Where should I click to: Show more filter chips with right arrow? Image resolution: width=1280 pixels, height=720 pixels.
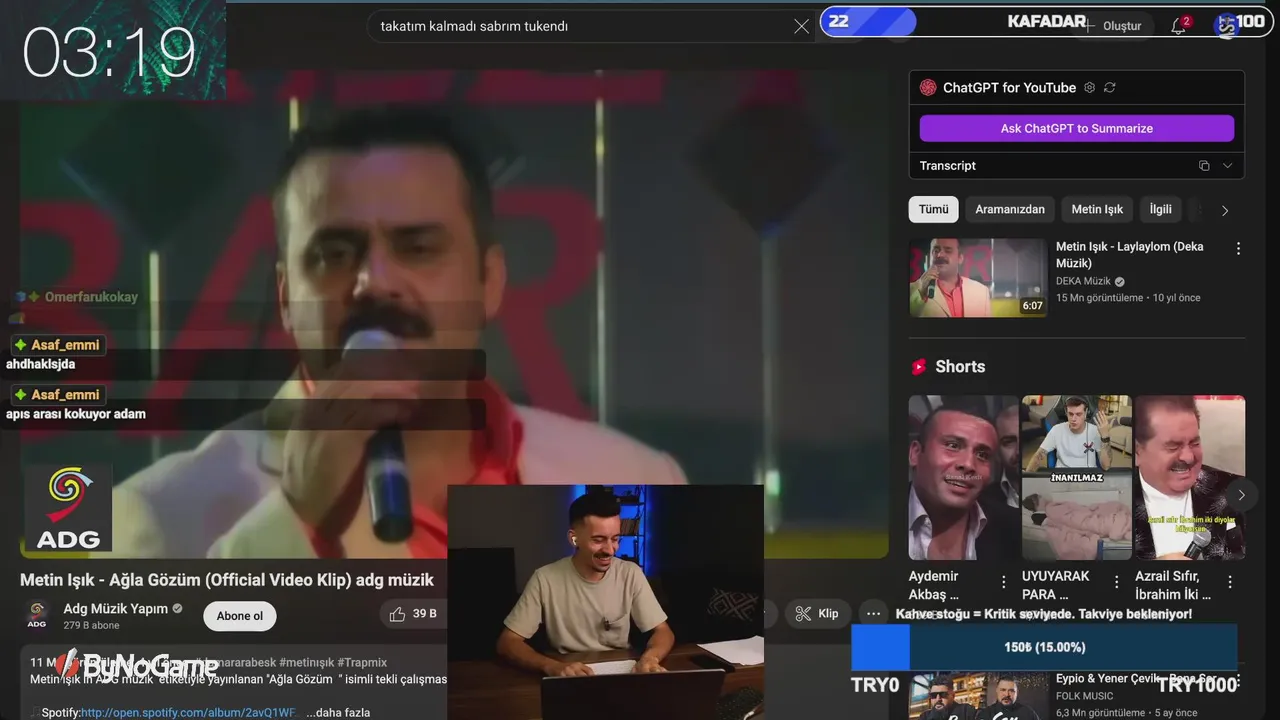click(1225, 210)
